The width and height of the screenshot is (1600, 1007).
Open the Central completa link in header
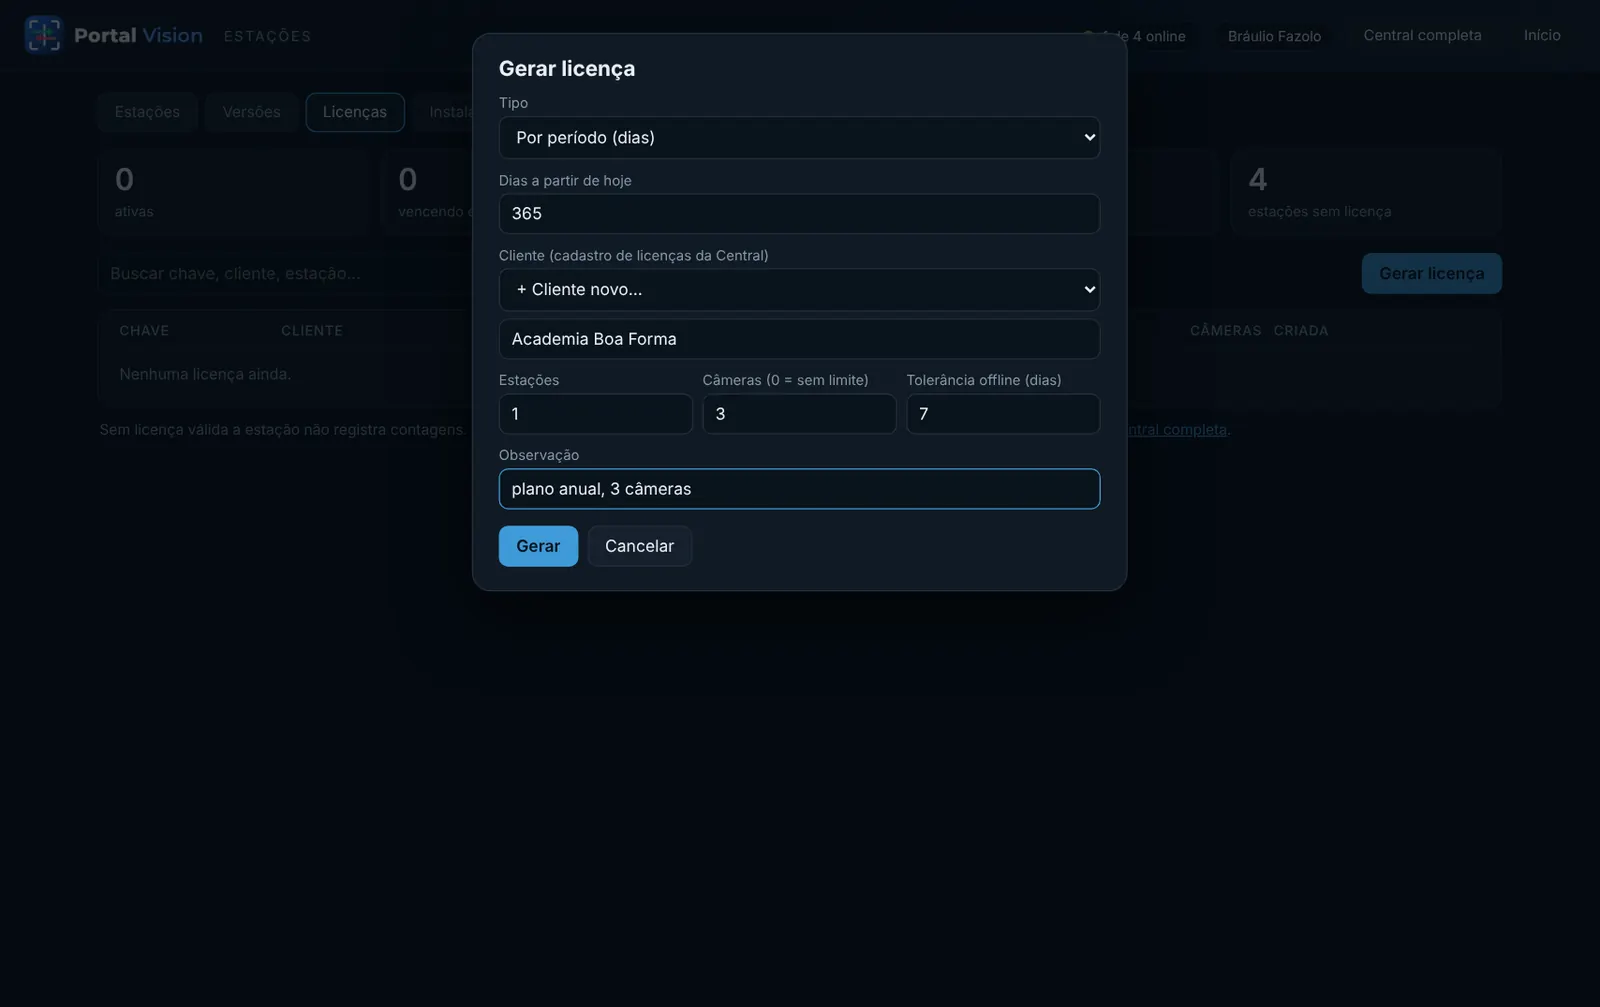coord(1422,35)
